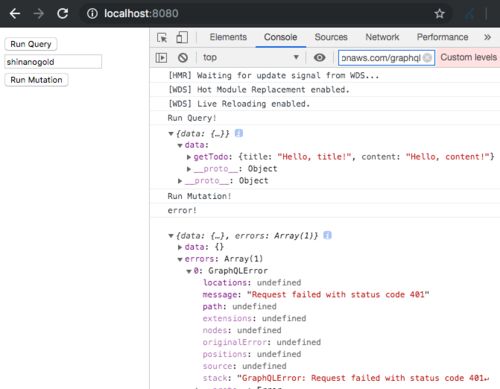Click the source: undefined property
This screenshot has width=500, height=389.
pyautogui.click(x=245, y=366)
